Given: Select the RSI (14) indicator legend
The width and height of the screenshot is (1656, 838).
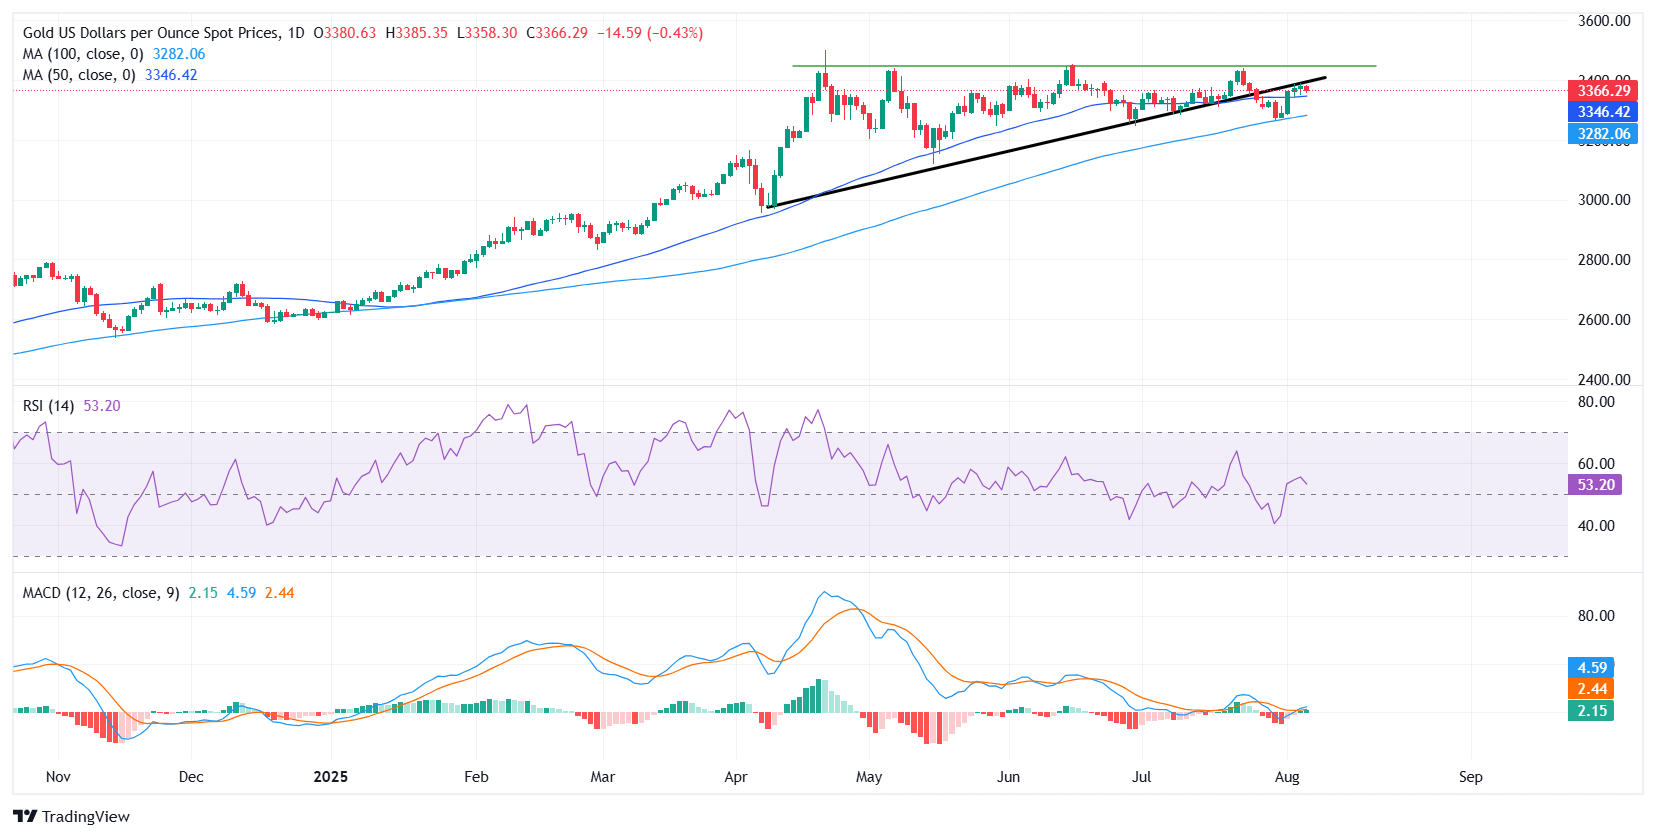Looking at the screenshot, I should click(48, 406).
